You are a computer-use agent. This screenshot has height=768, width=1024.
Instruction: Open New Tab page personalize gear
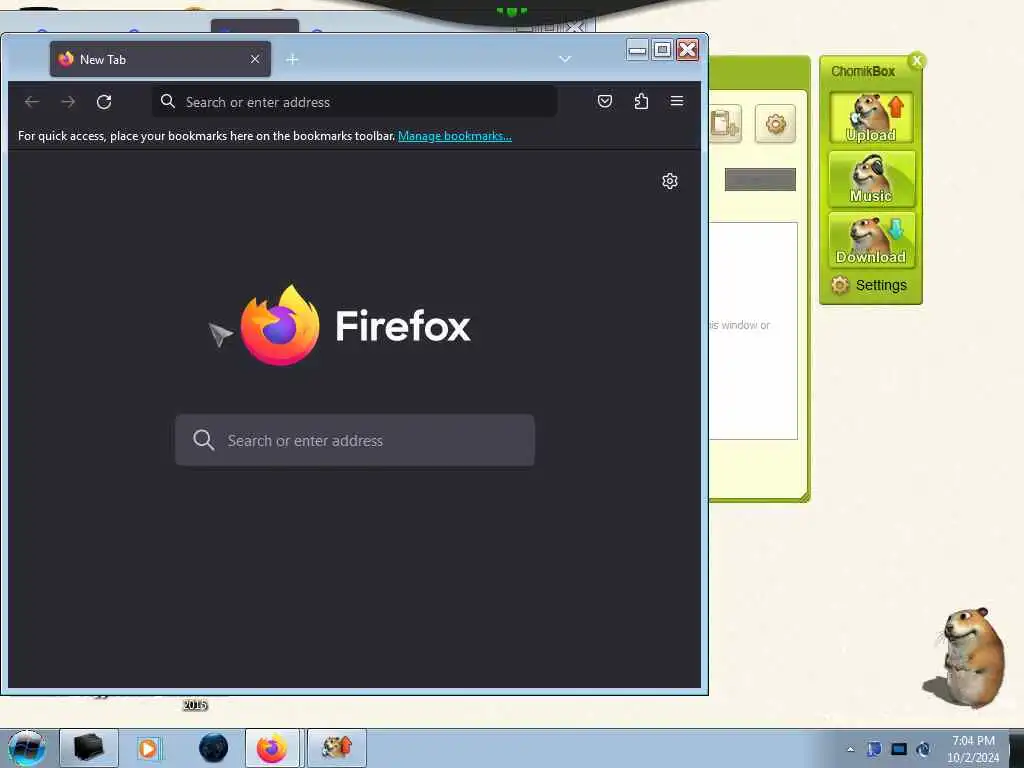tap(669, 181)
